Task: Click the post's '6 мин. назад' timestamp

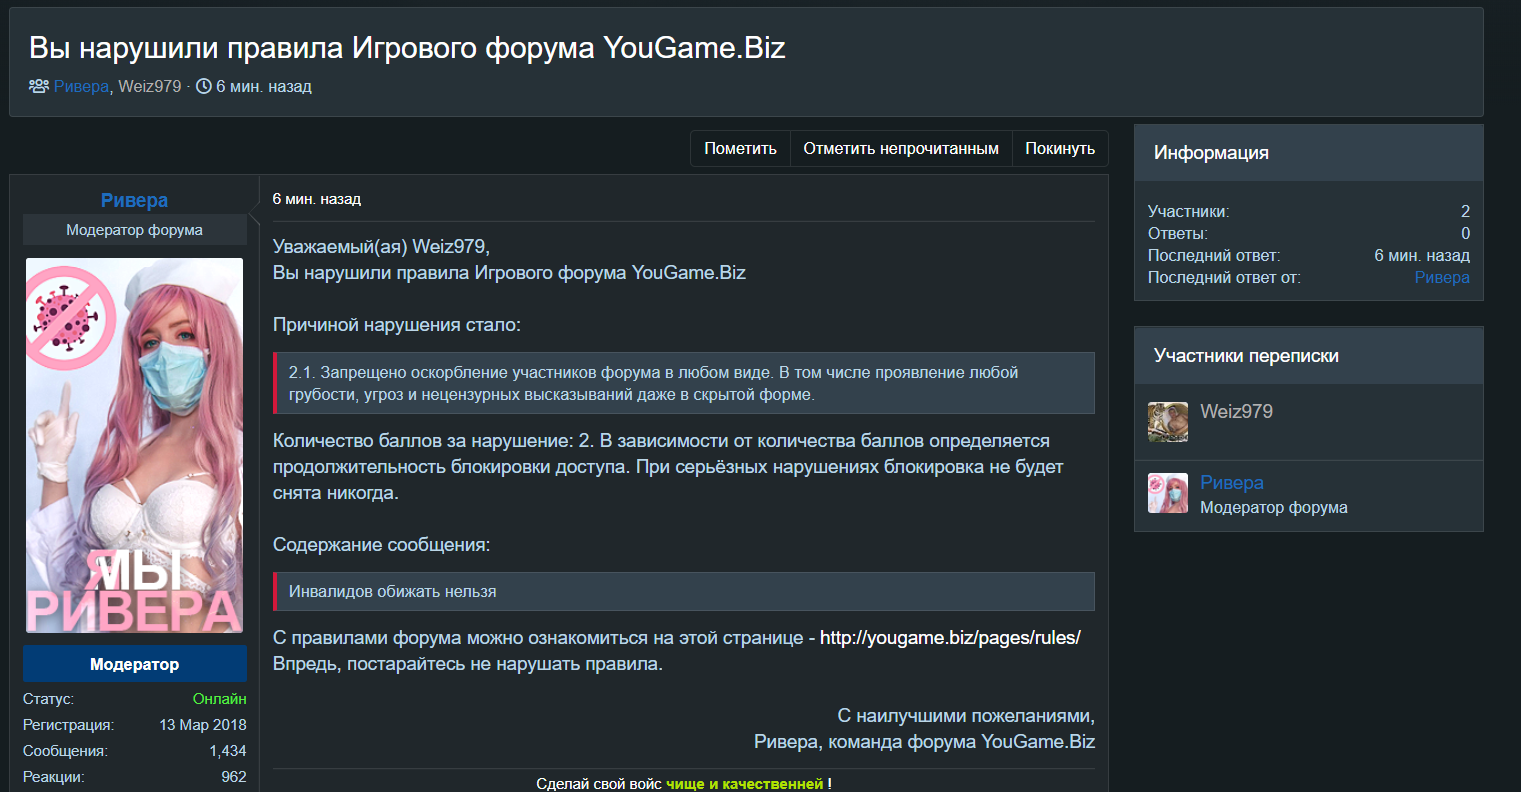Action: (x=316, y=199)
